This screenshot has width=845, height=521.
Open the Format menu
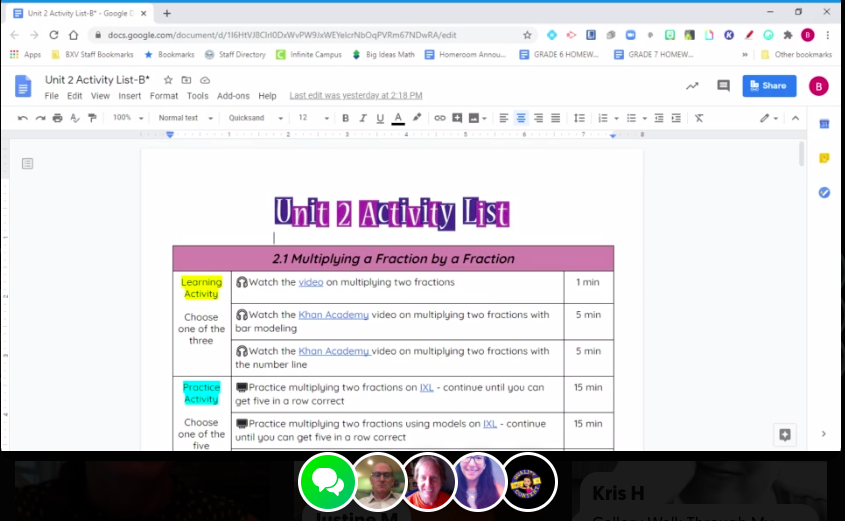(x=164, y=95)
